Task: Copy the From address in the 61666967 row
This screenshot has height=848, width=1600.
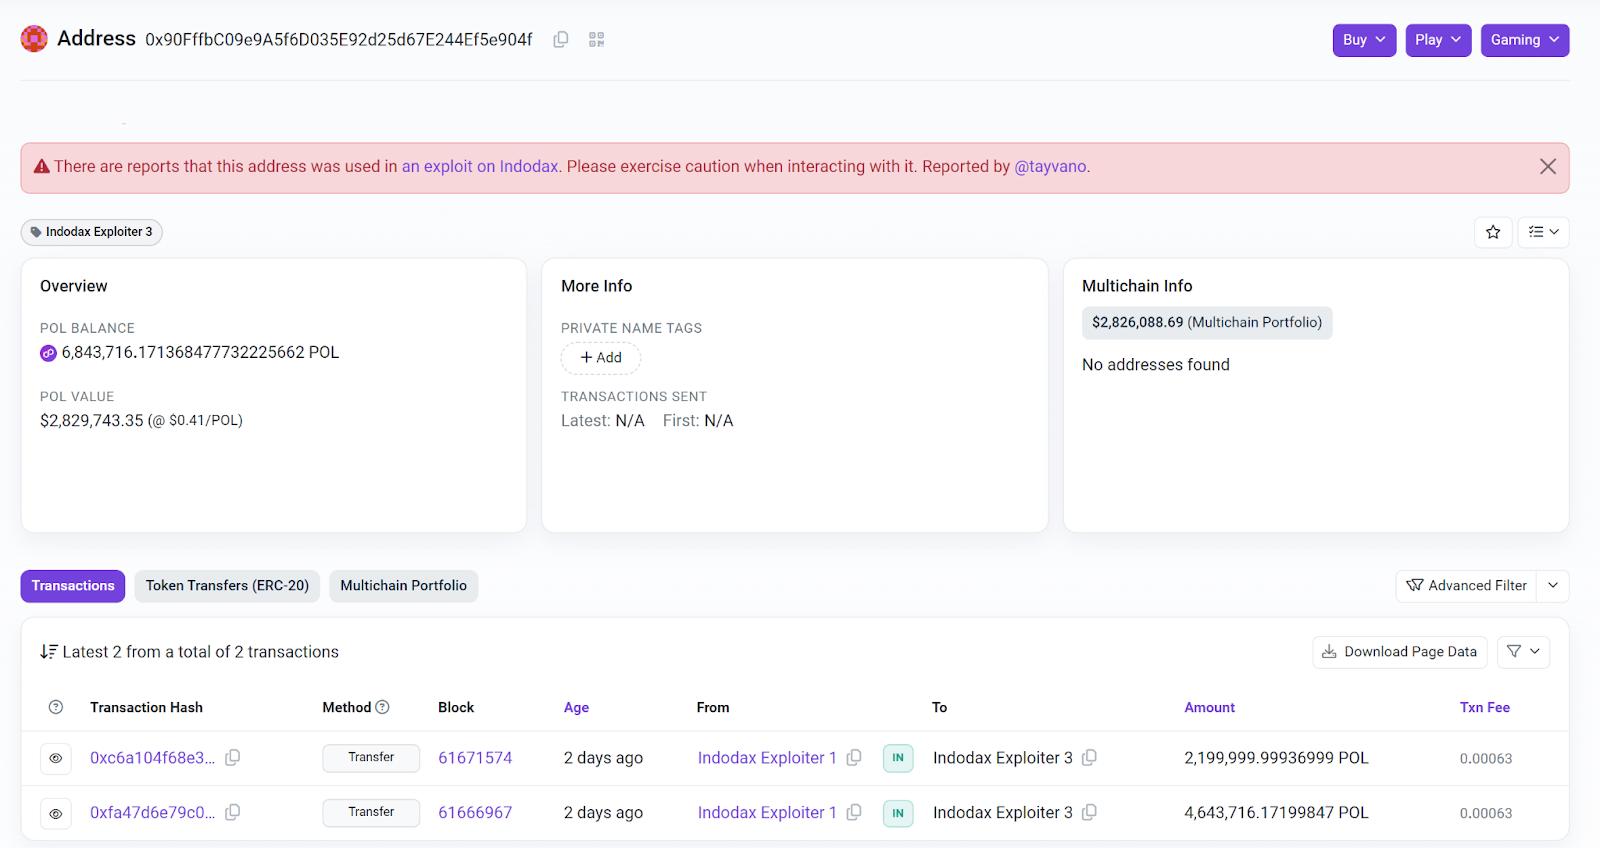Action: coord(854,813)
